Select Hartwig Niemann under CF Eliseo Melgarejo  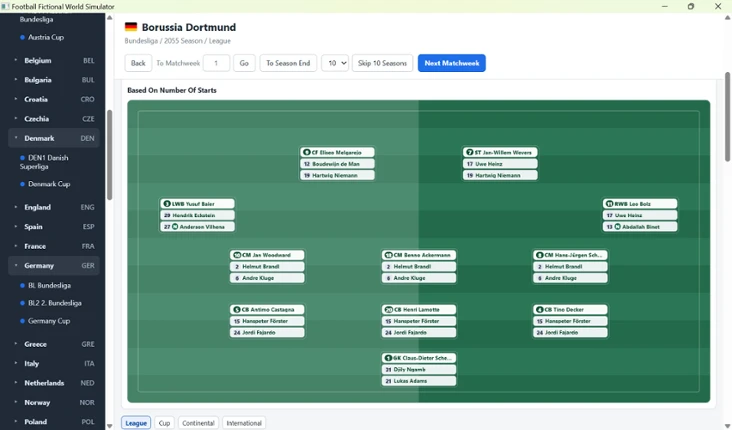click(x=337, y=176)
